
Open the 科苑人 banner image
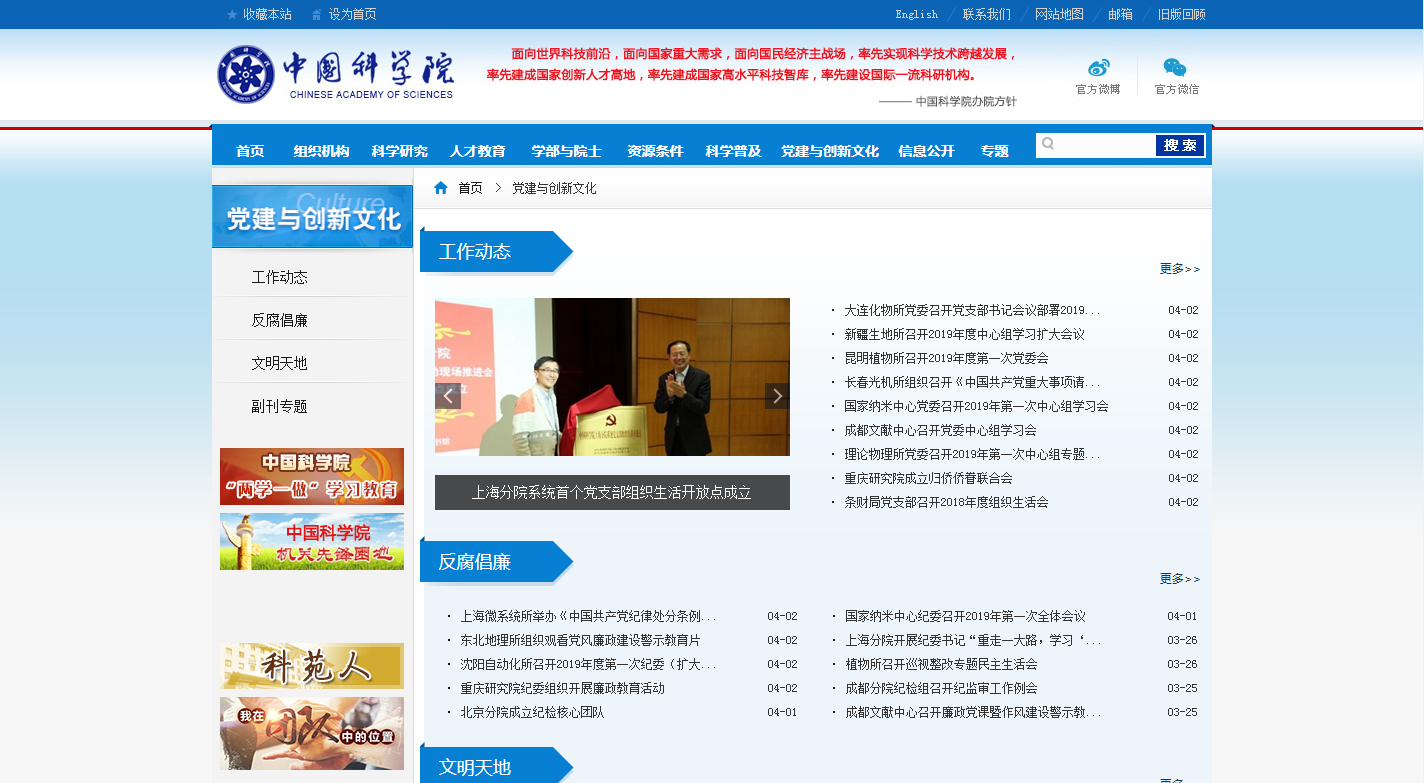[312, 666]
